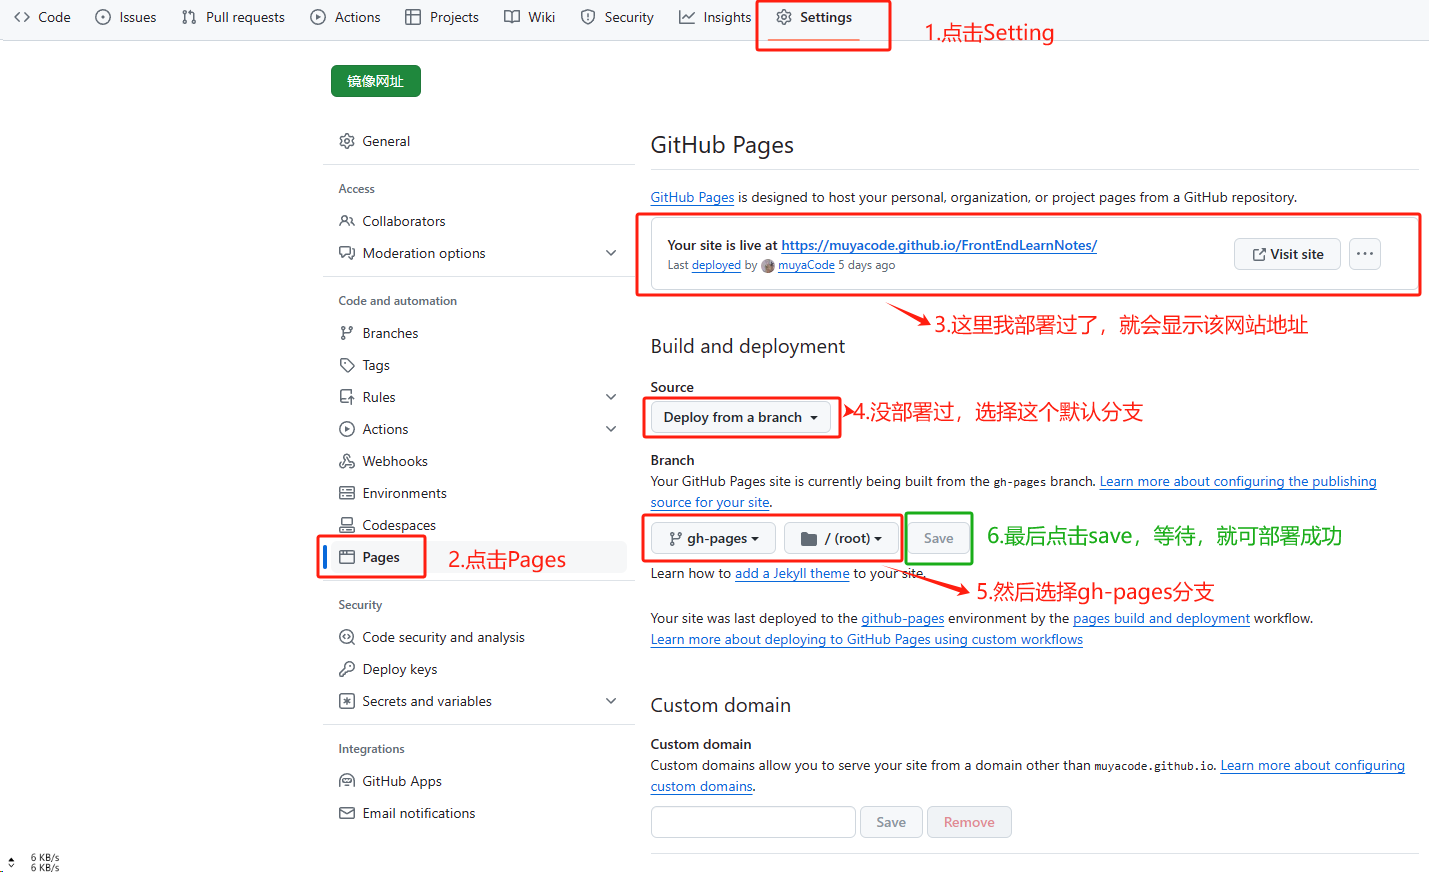Click Save next to branch selector
The width and height of the screenshot is (1429, 872).
click(x=938, y=538)
